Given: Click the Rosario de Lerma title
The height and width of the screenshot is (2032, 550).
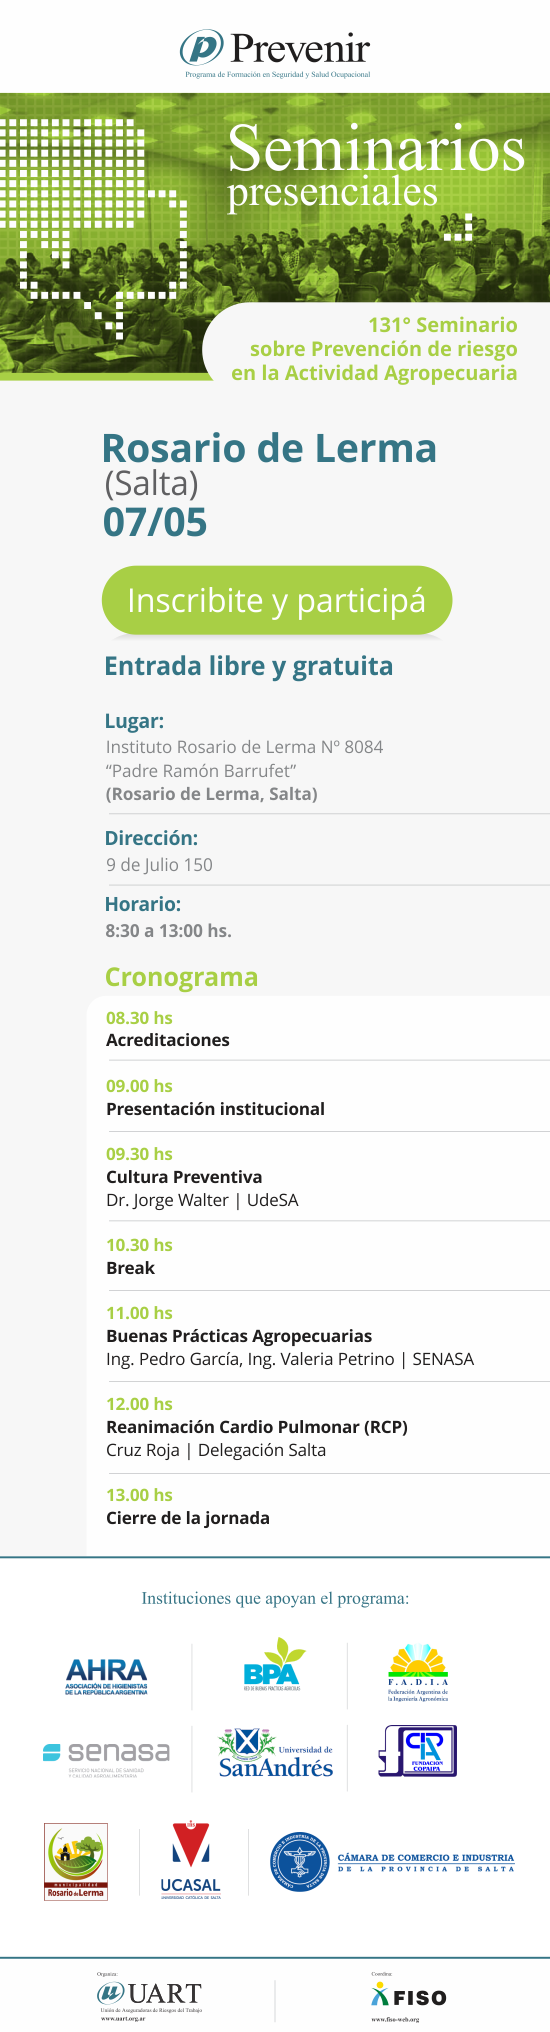Looking at the screenshot, I should click(x=270, y=448).
